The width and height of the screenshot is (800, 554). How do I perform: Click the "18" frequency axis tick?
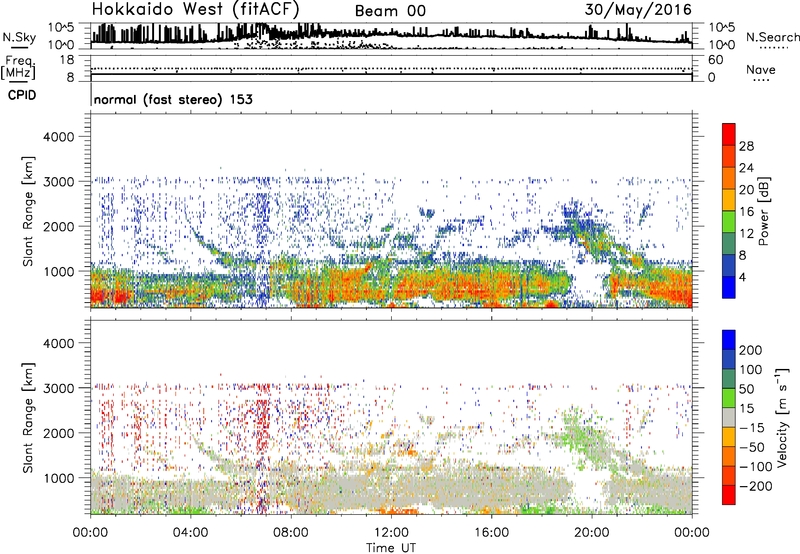click(x=67, y=60)
